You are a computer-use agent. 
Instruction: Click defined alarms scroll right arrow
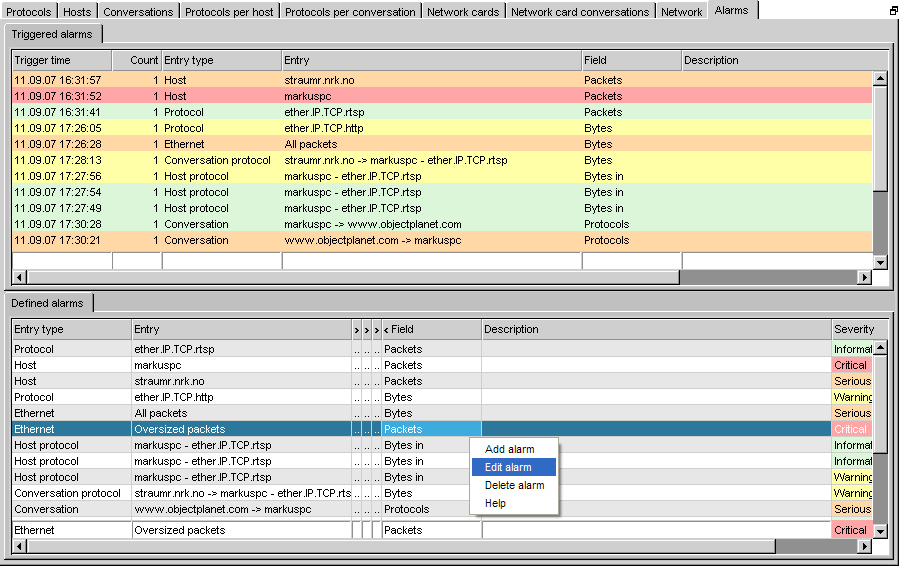(865, 547)
